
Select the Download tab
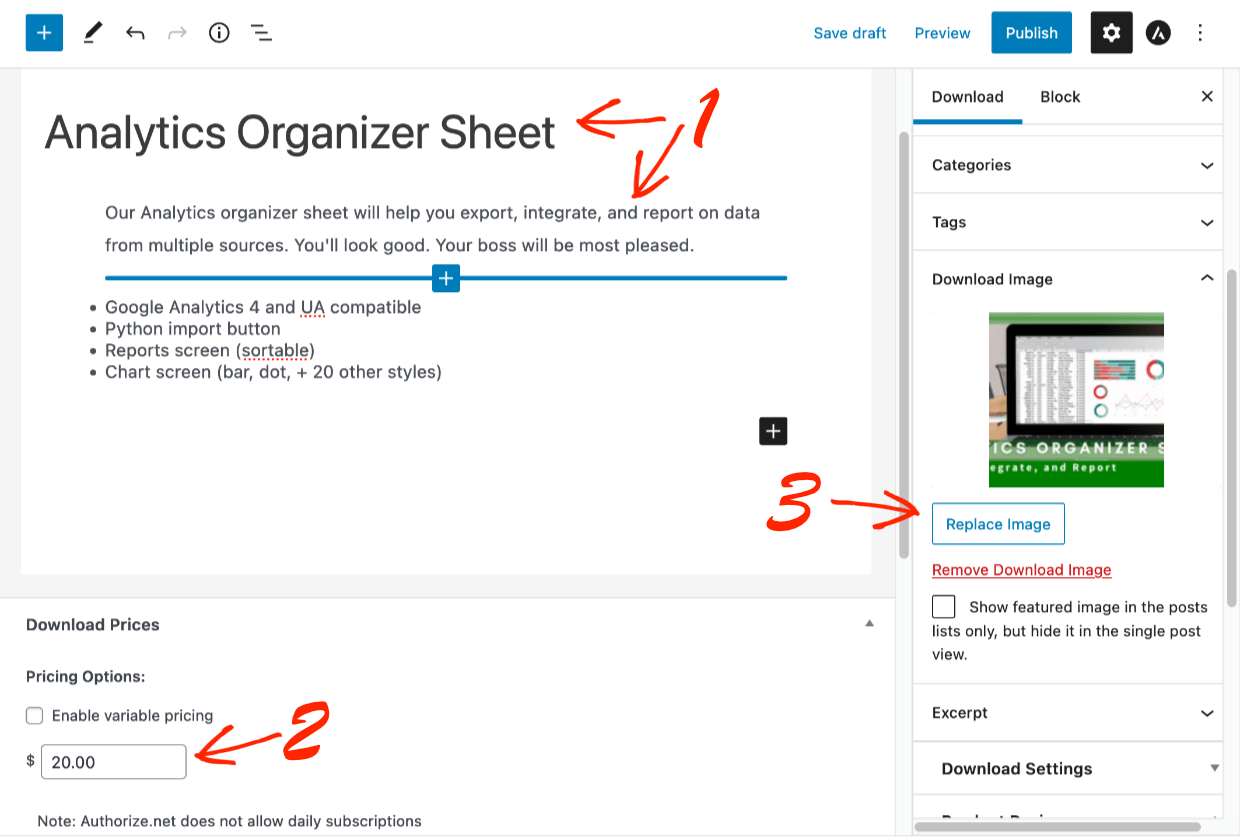(x=967, y=97)
